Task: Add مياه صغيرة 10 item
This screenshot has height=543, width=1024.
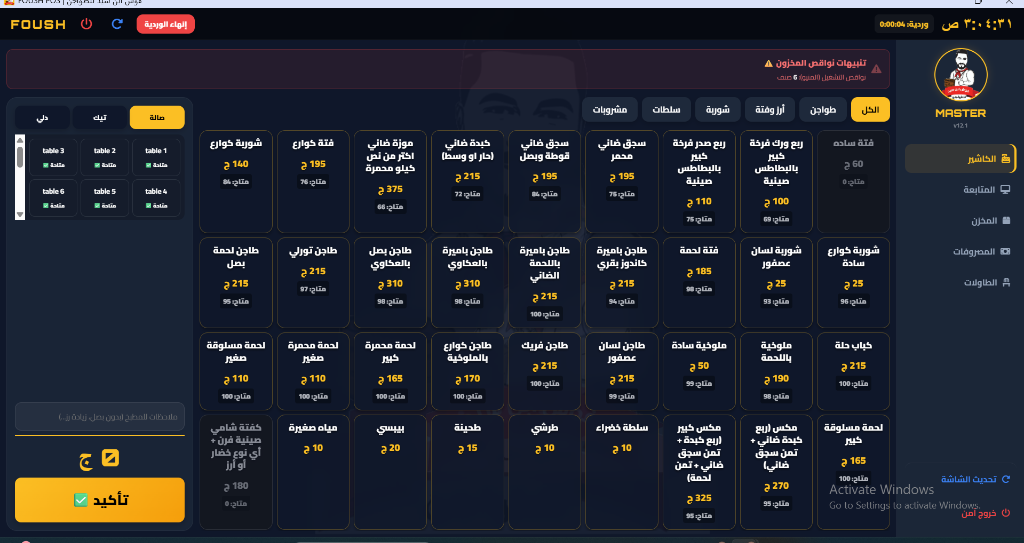Action: (x=313, y=472)
